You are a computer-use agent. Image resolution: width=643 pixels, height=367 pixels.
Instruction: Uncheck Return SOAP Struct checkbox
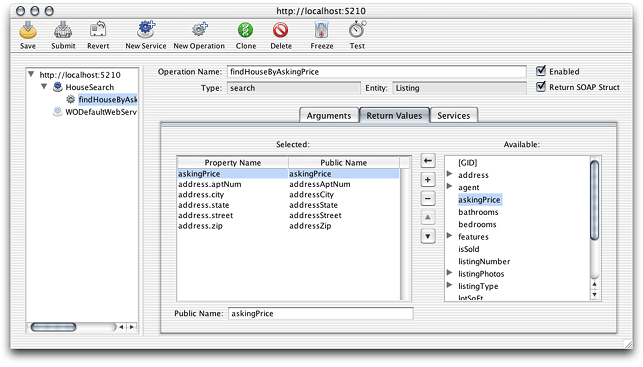pyautogui.click(x=541, y=87)
